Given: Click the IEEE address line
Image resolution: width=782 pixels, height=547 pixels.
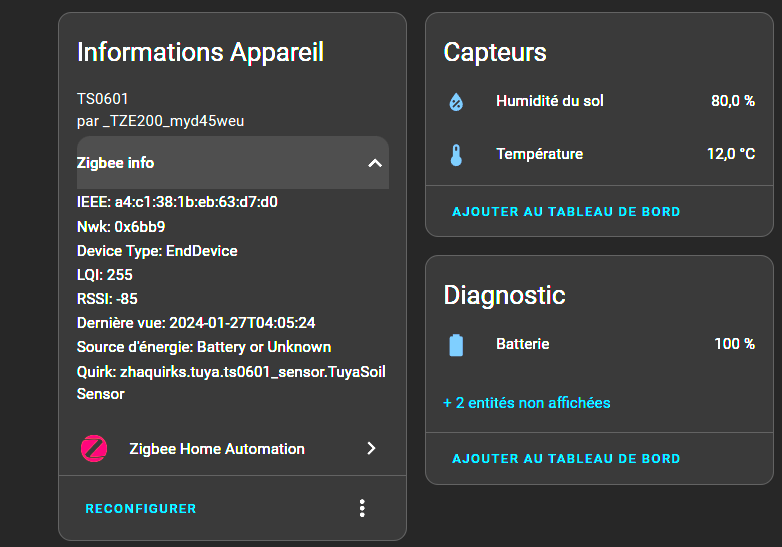Looking at the screenshot, I should click(177, 202).
